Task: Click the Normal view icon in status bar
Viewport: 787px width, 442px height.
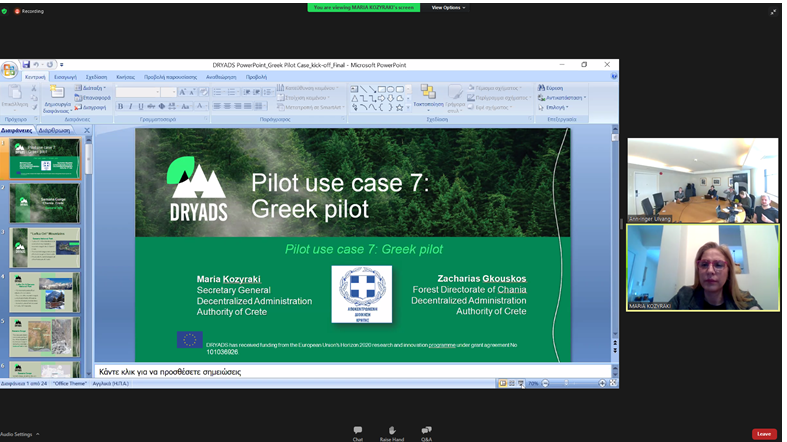Action: (502, 383)
